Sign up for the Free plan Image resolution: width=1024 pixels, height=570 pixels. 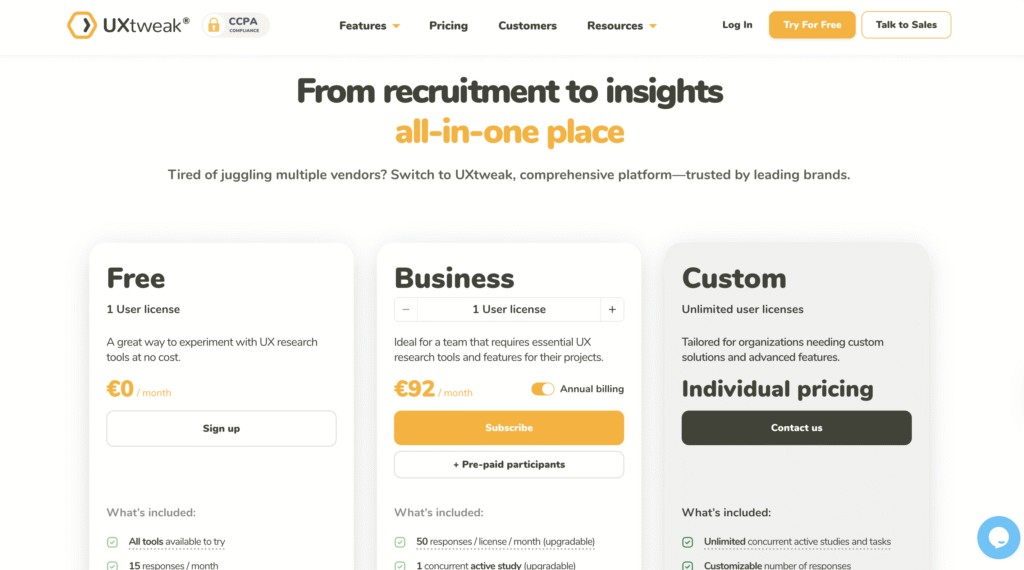[221, 429]
